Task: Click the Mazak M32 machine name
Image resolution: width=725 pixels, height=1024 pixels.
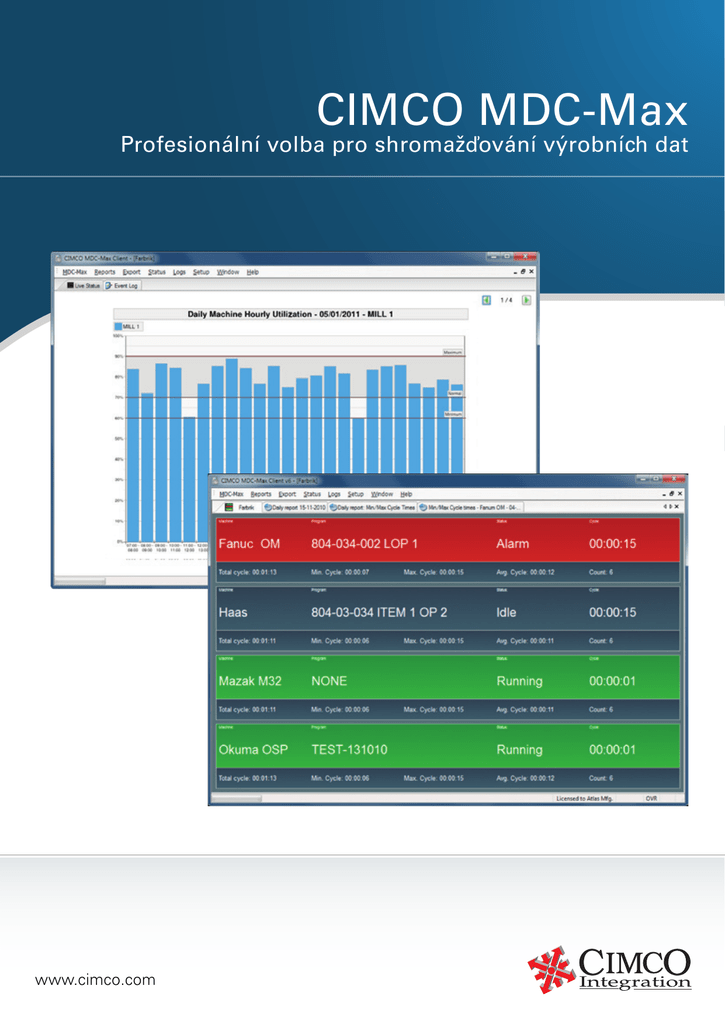Action: [250, 681]
